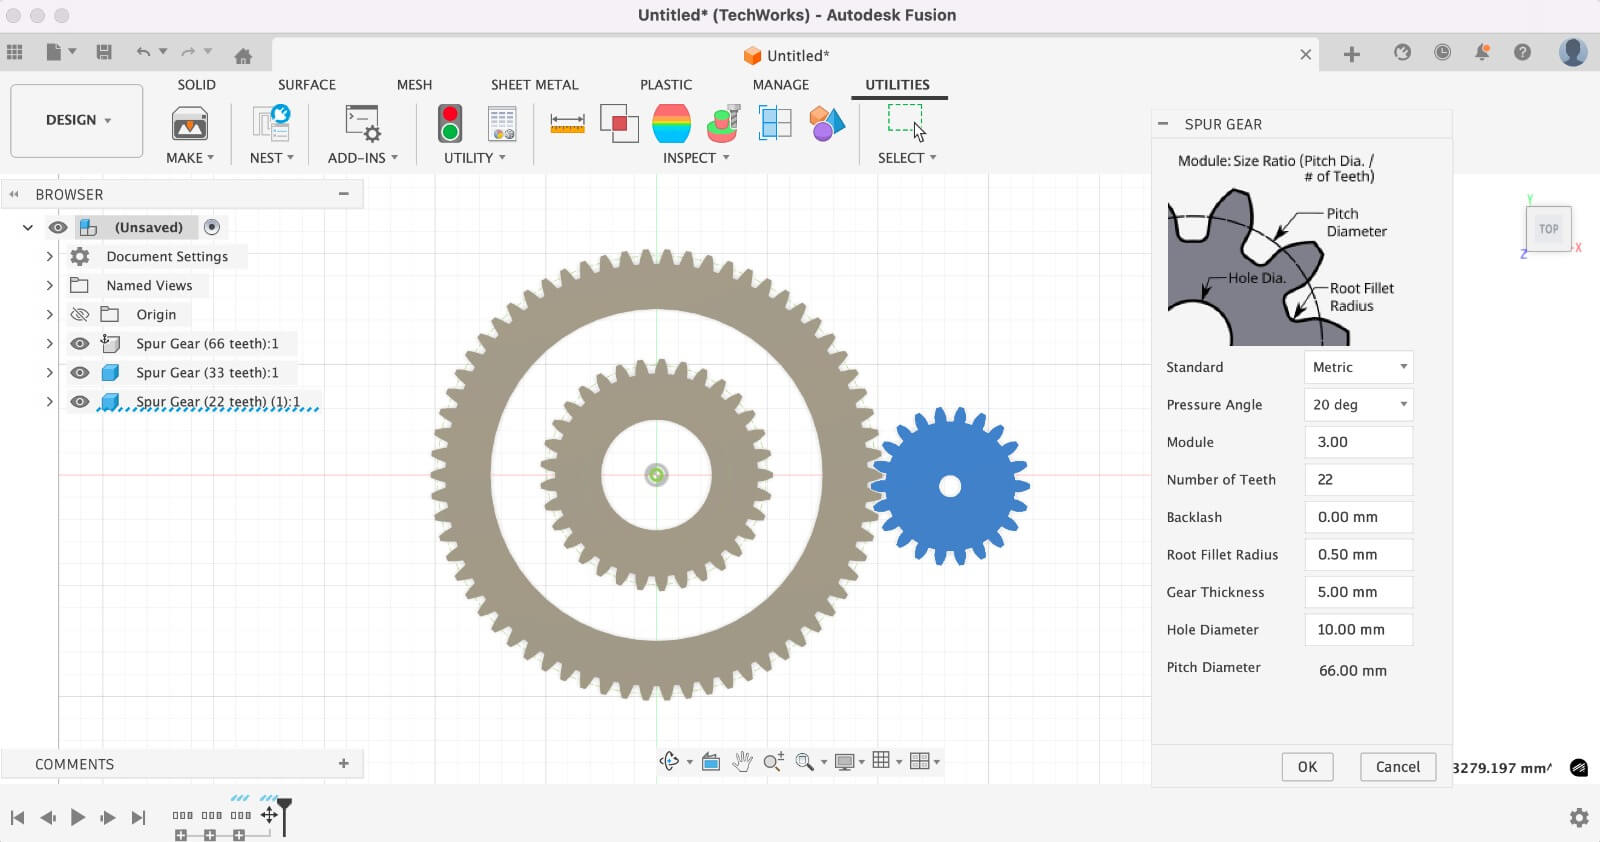Toggle visibility of Origin folder
This screenshot has height=842, width=1600.
point(80,315)
